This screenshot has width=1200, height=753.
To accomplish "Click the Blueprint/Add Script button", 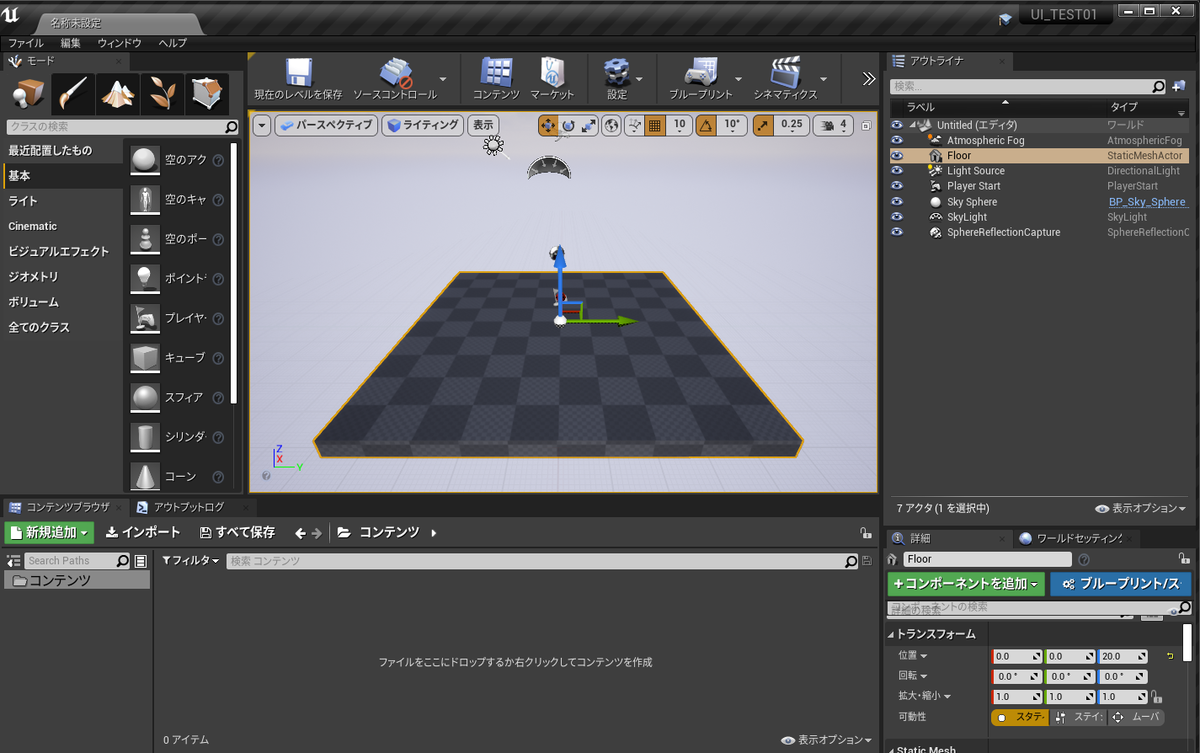I will 1121,584.
